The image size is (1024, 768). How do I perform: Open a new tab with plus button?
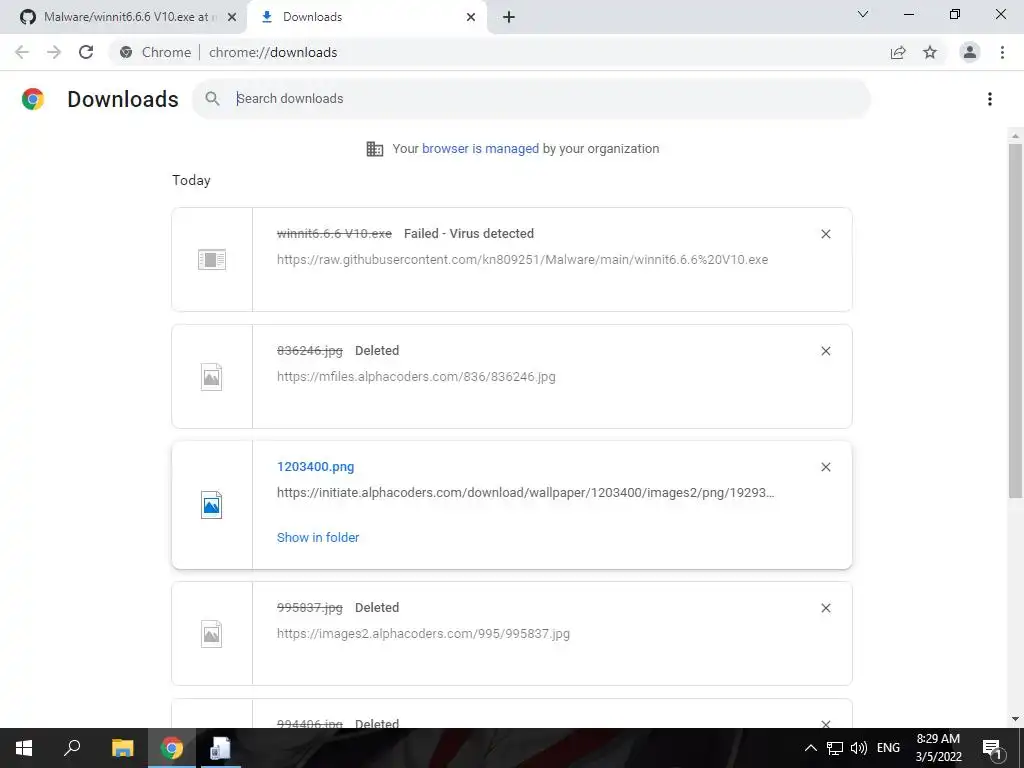(509, 17)
